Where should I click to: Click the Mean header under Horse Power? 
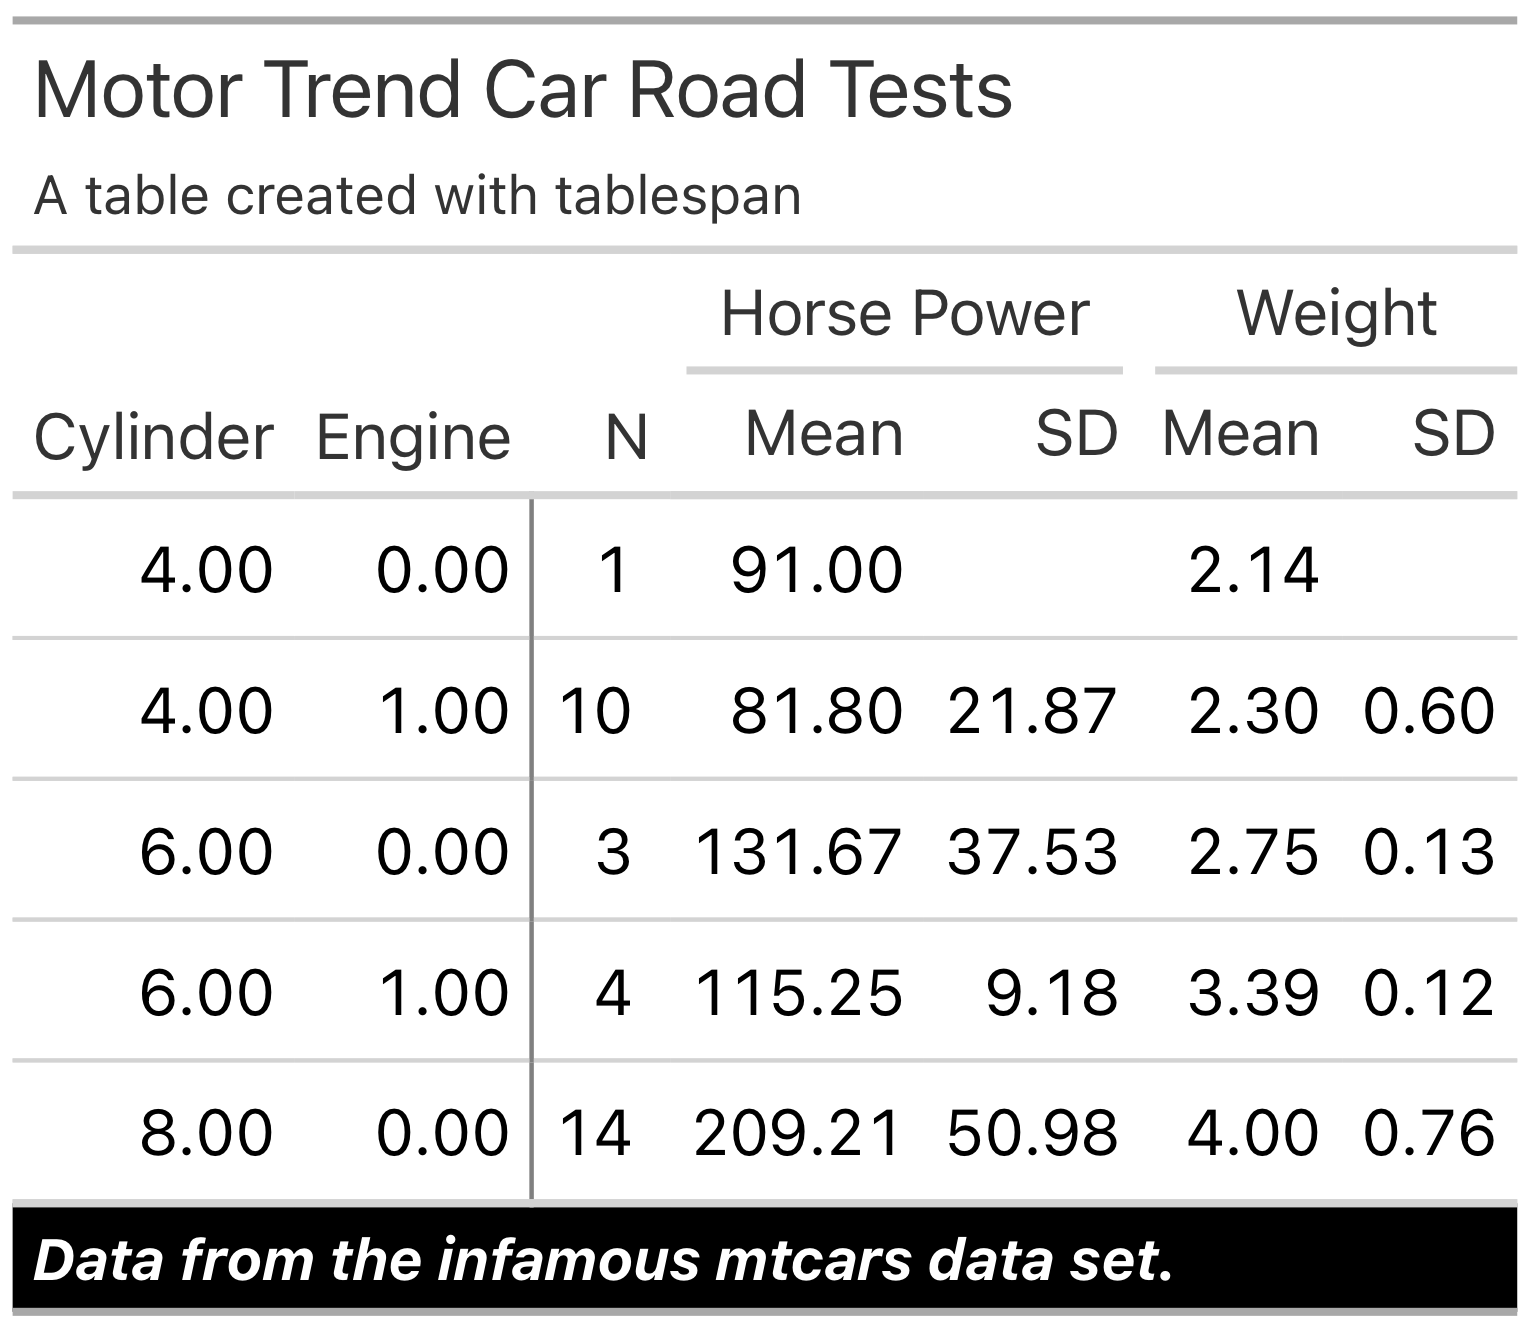tap(824, 434)
